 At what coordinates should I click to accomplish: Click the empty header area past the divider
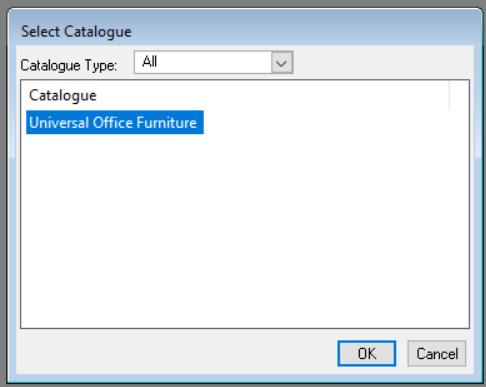pos(459,96)
